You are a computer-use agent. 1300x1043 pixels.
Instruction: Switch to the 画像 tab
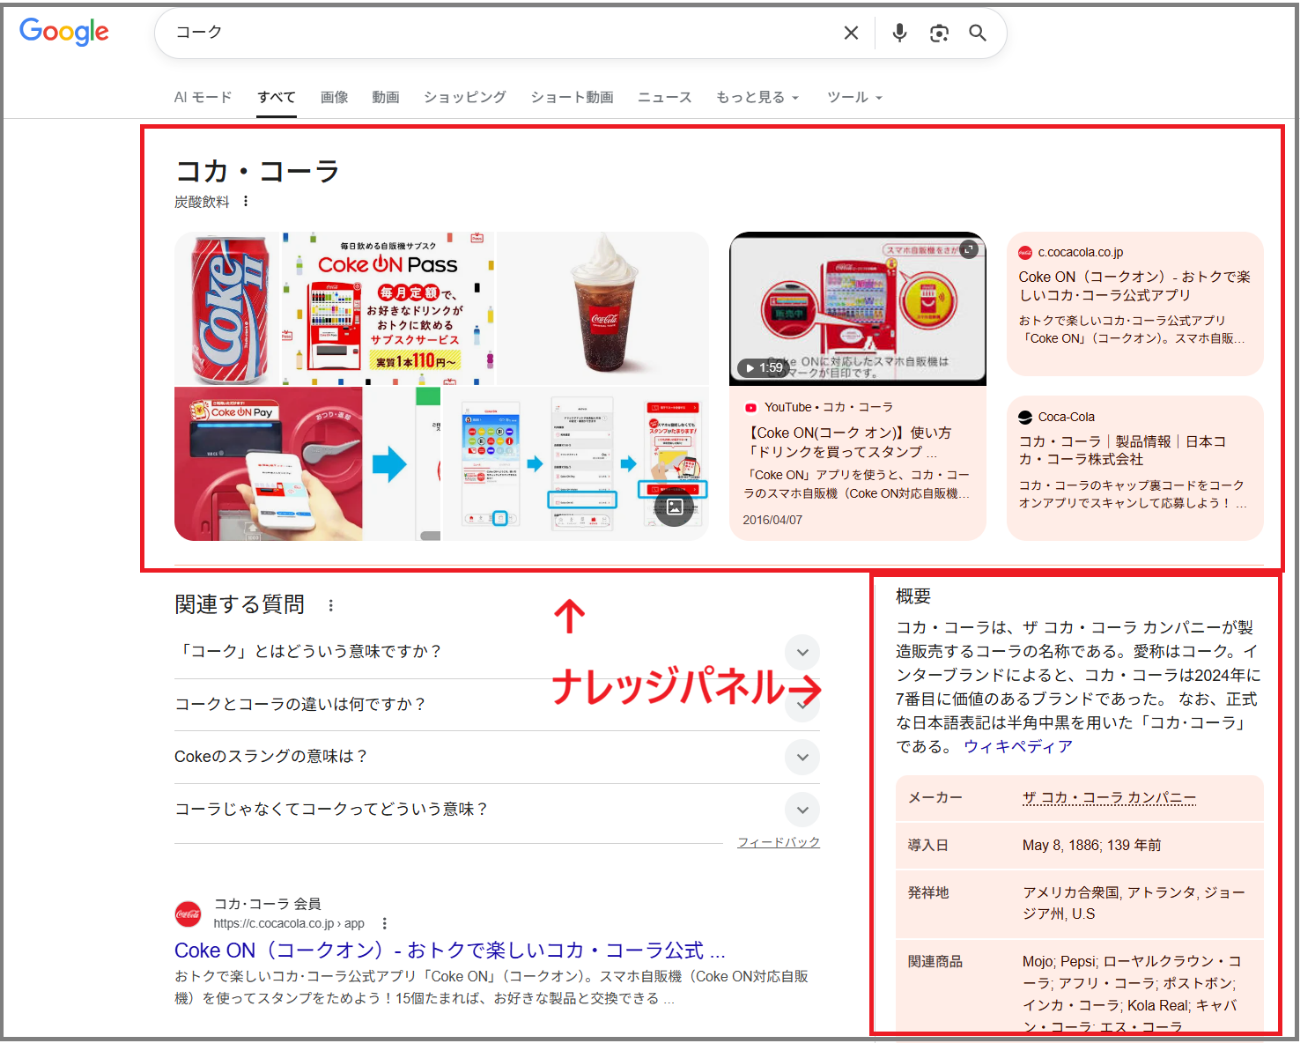334,97
